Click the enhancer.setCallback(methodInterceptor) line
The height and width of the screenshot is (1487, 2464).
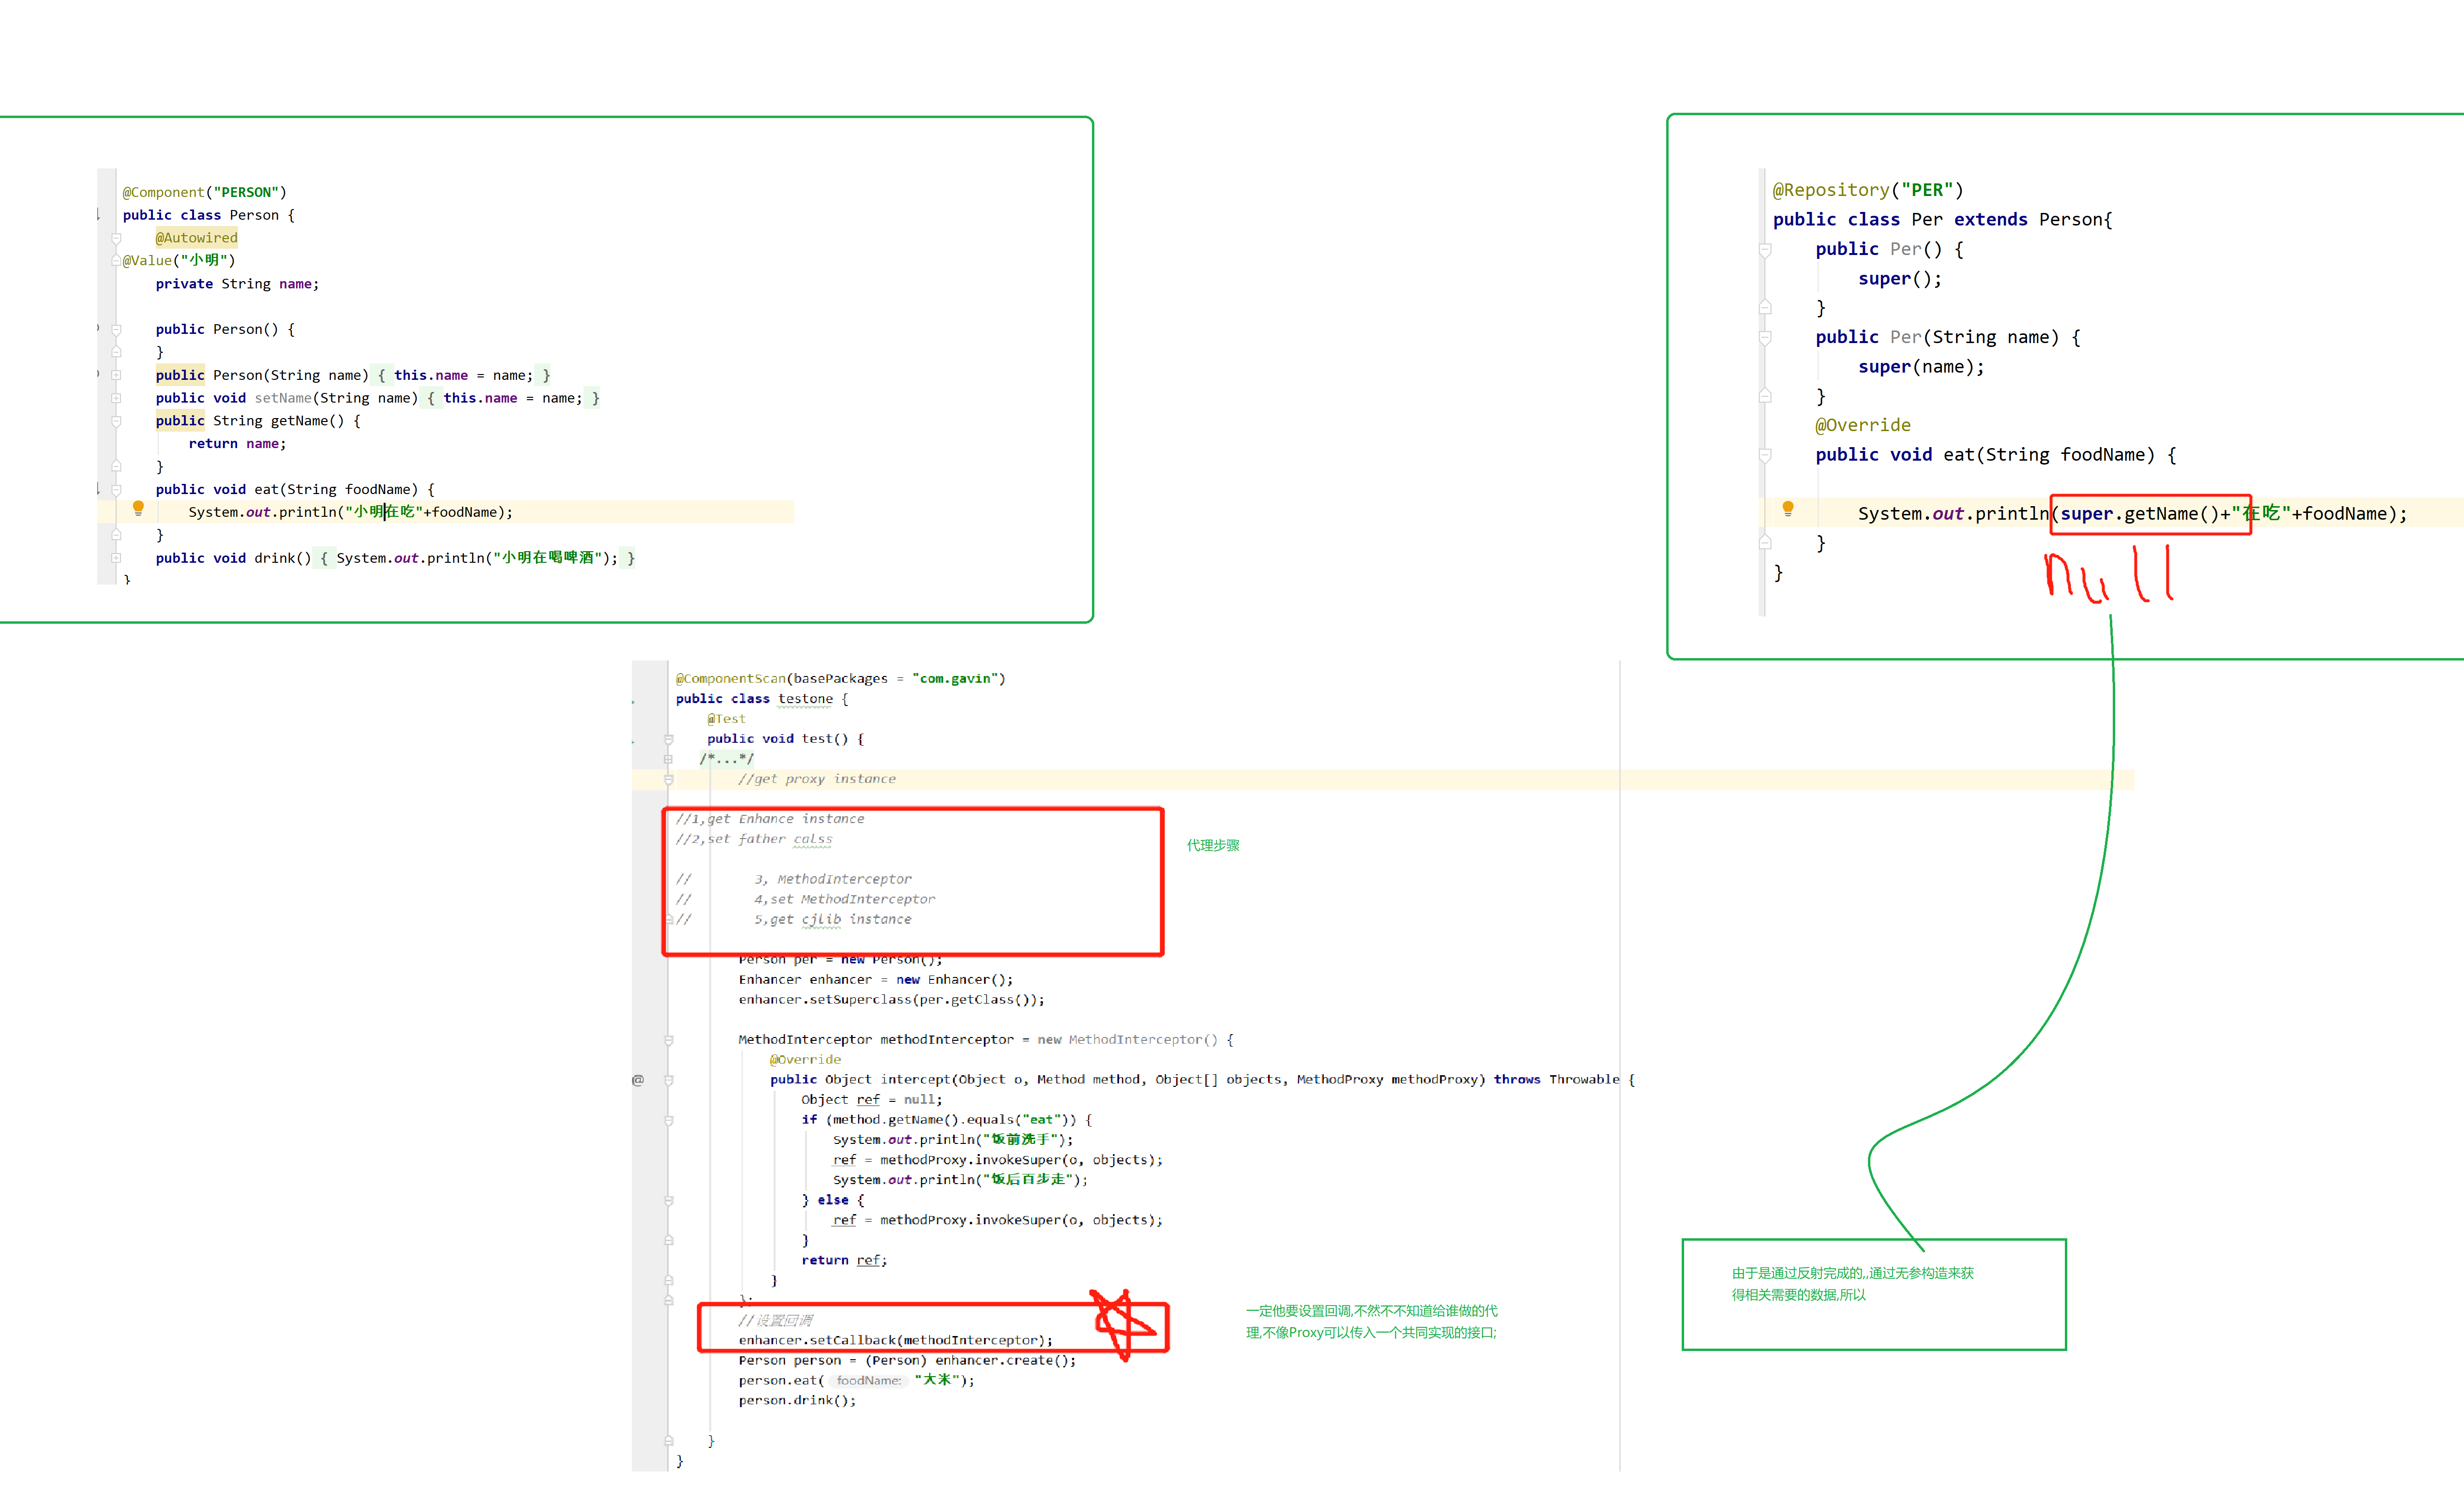pos(895,1341)
